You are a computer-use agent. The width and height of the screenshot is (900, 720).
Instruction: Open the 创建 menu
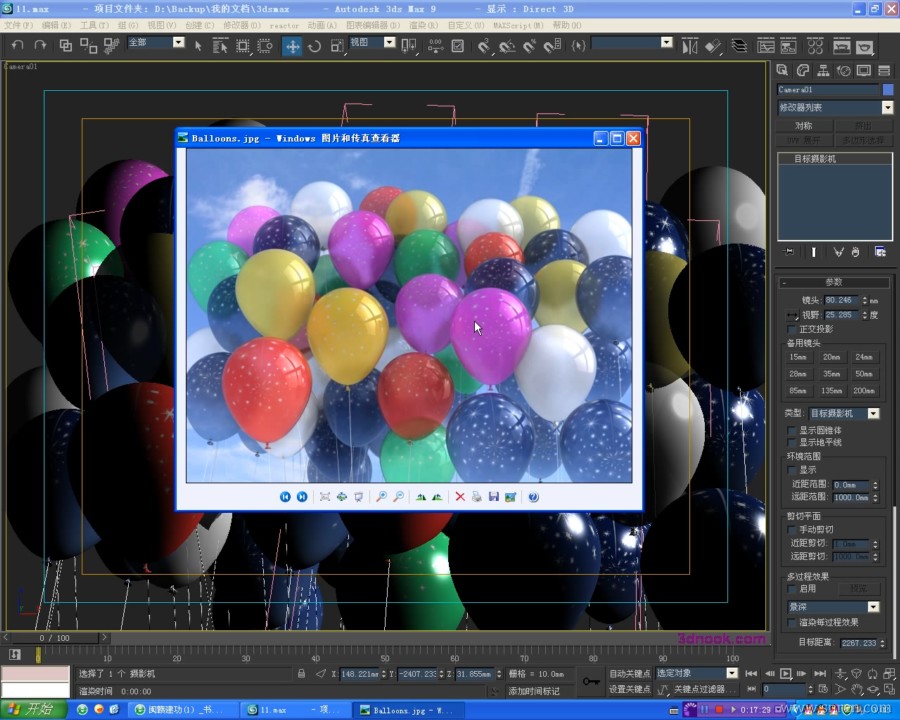[x=199, y=25]
